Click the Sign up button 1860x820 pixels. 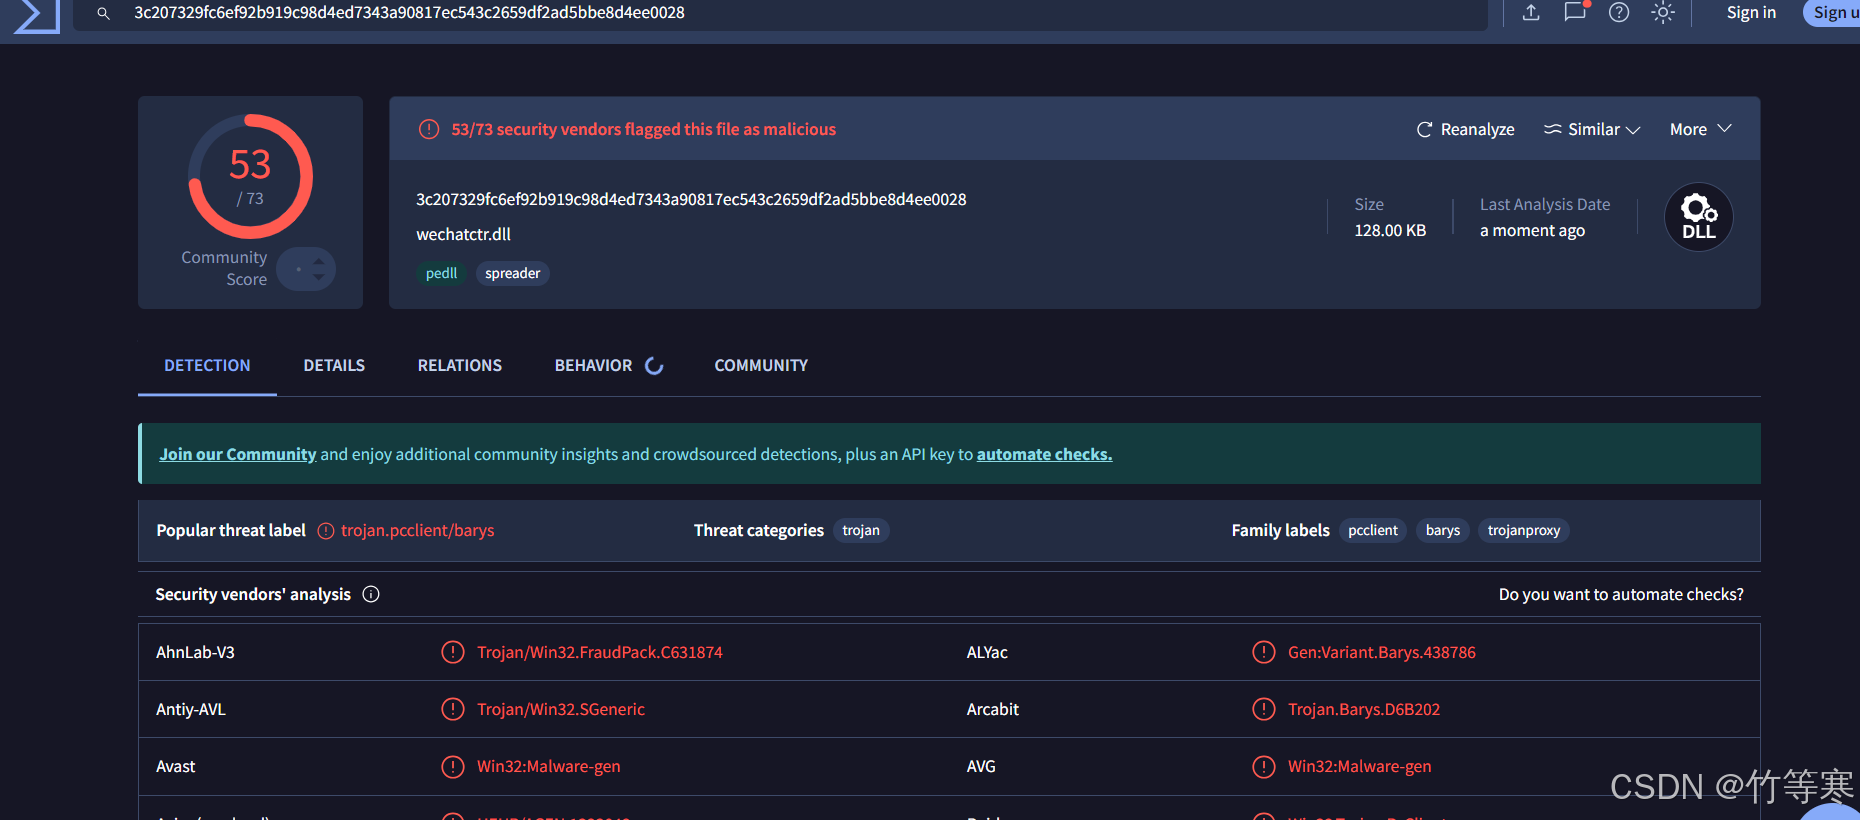(x=1832, y=13)
